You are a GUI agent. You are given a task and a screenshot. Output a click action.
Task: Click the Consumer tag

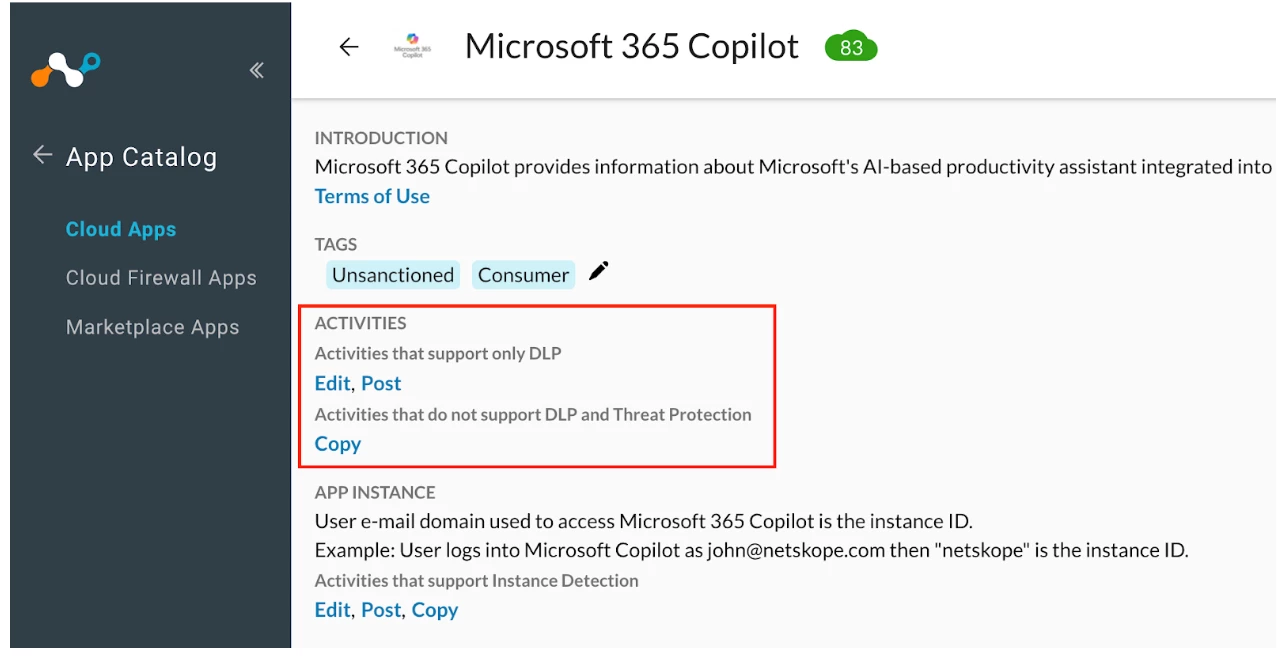point(523,275)
